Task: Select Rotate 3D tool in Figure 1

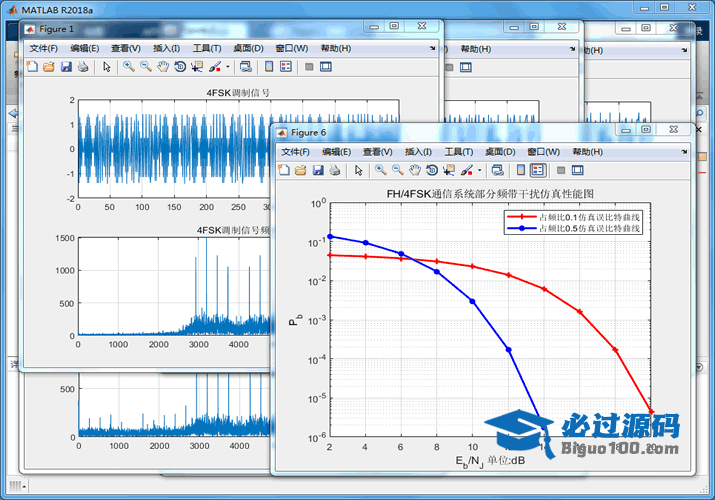Action: coord(180,67)
